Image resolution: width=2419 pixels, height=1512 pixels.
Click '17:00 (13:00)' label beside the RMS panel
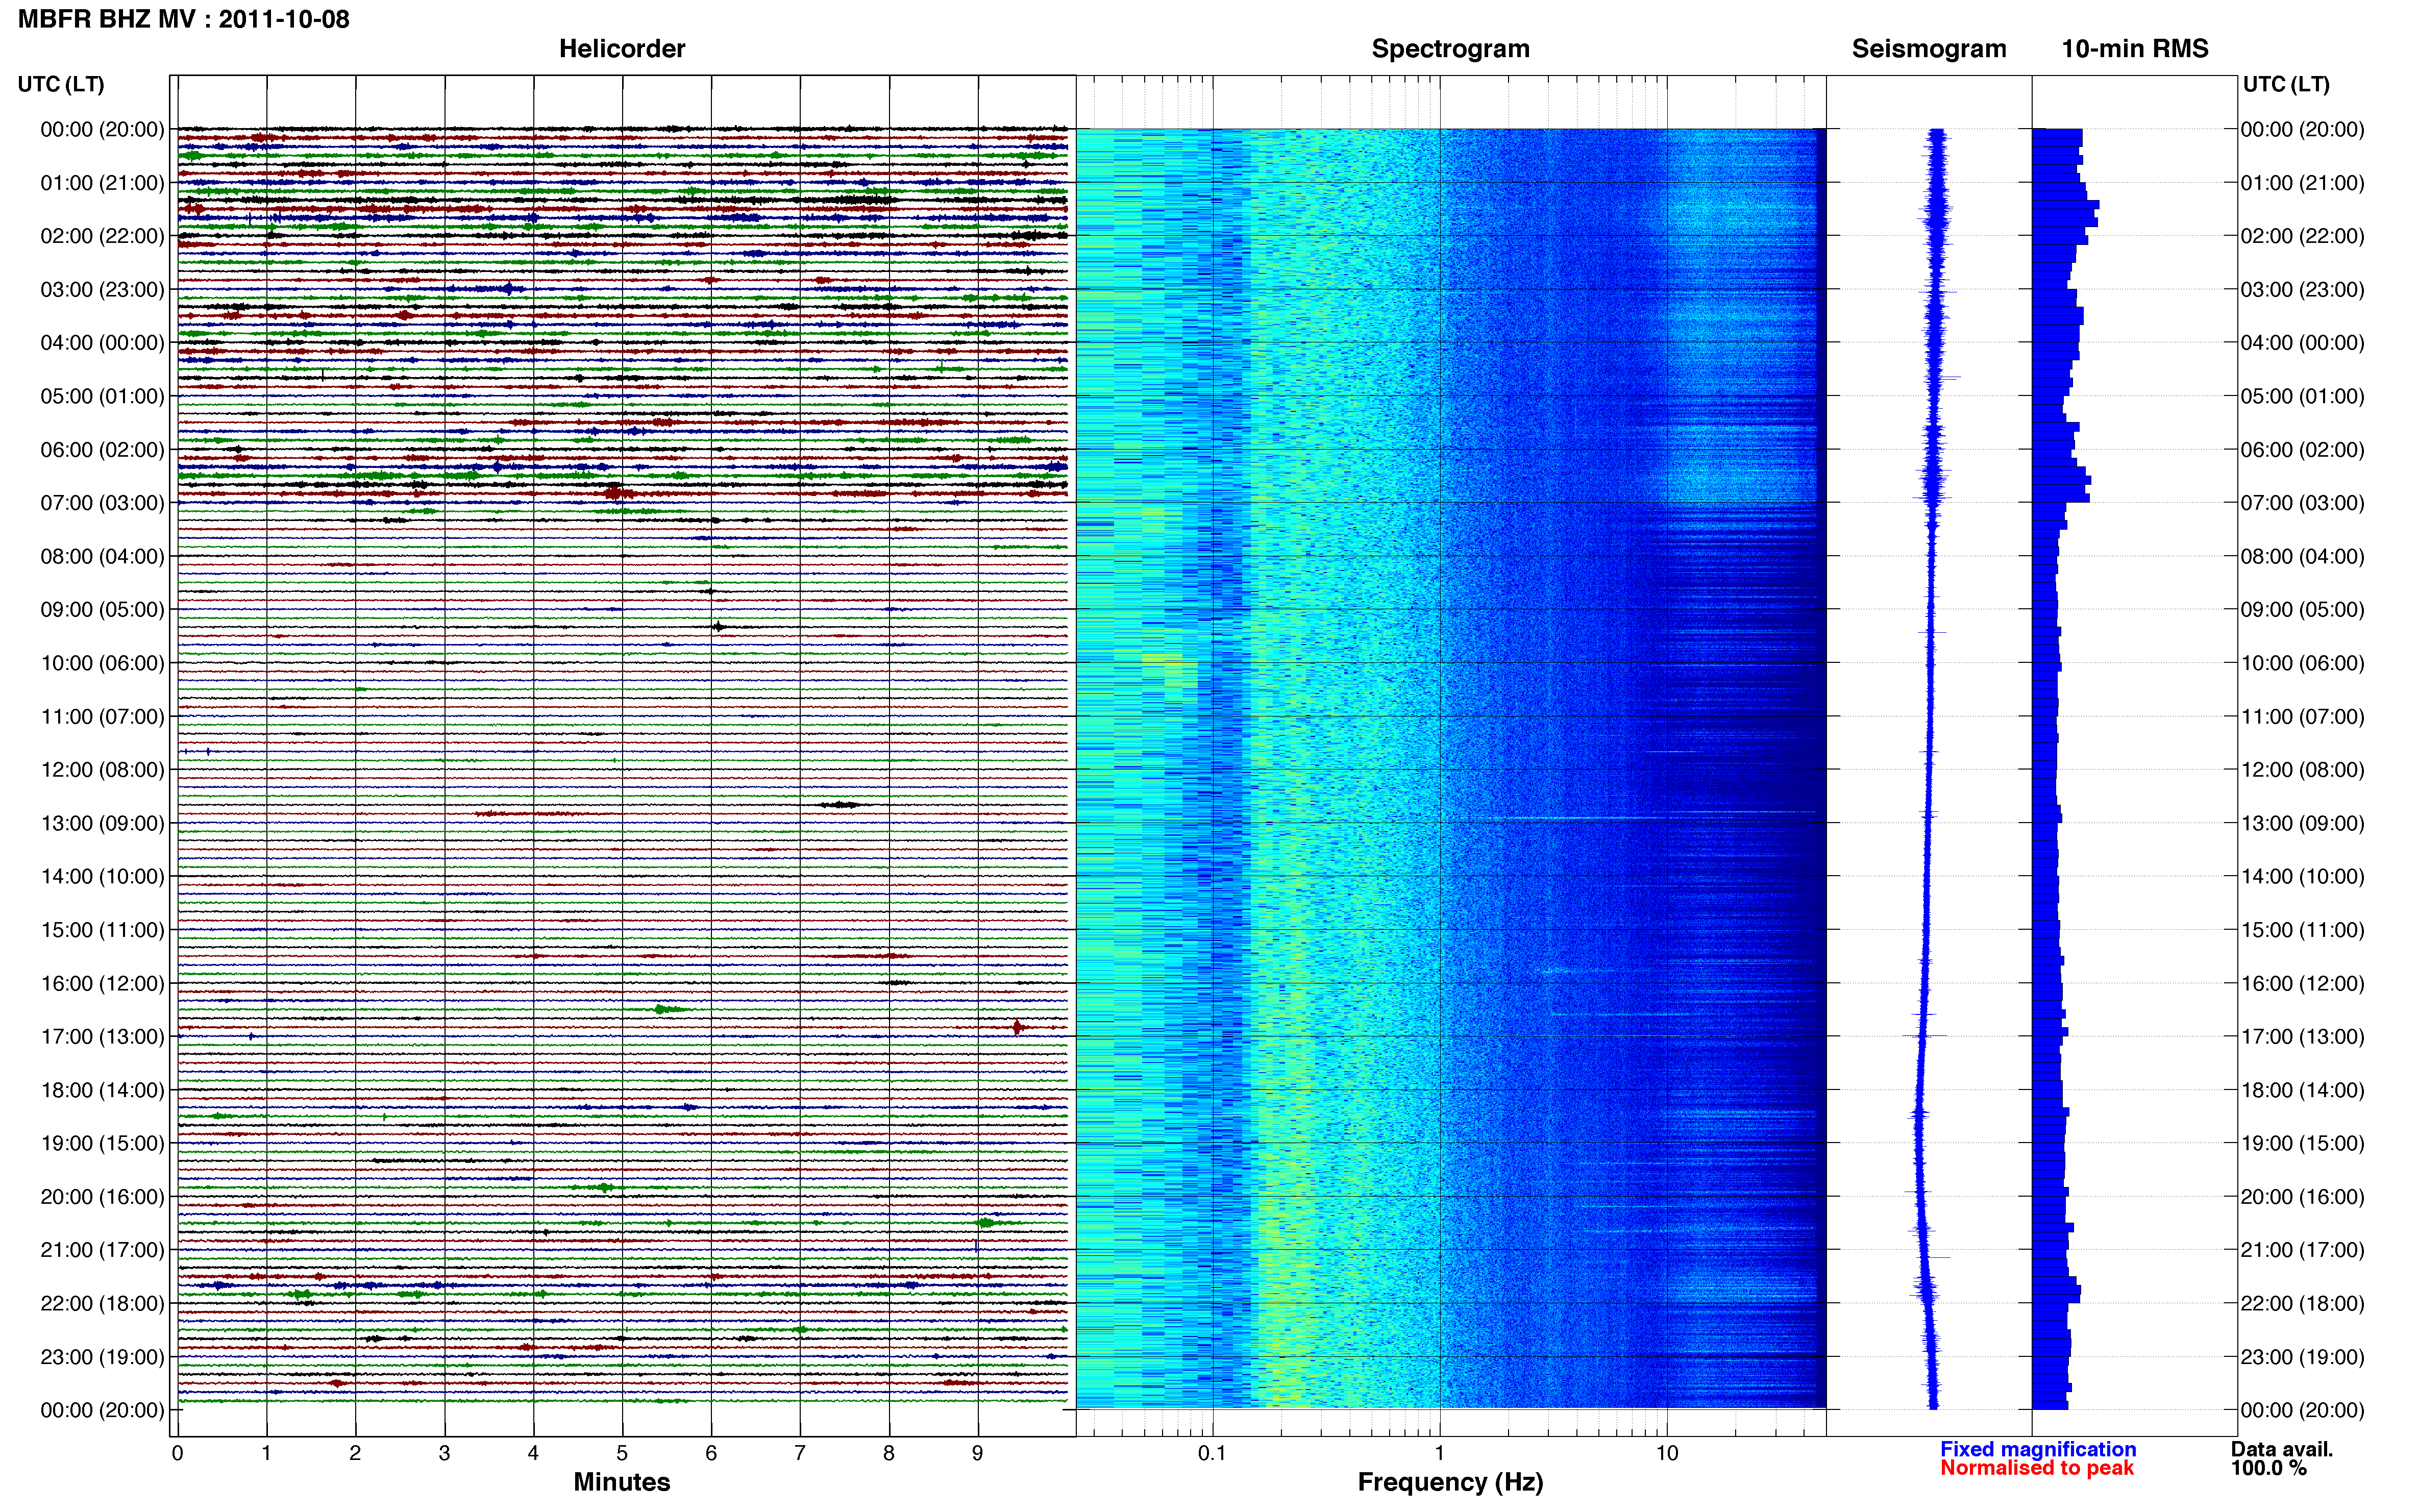pos(2302,1037)
